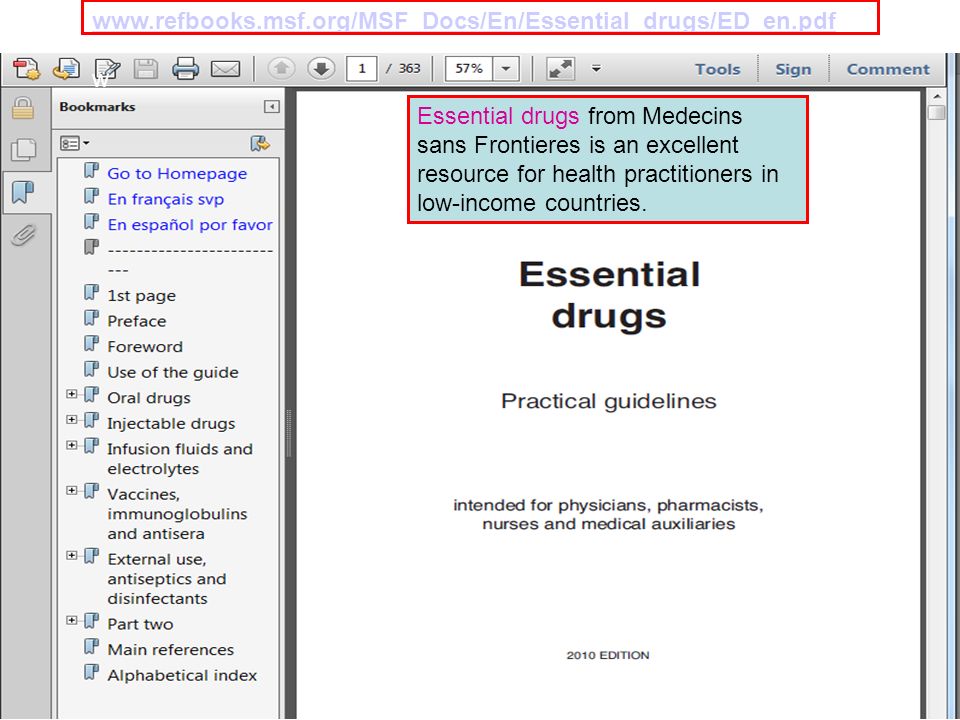Click the edit/sign document toolbar icon
This screenshot has height=720, width=960.
tap(107, 69)
